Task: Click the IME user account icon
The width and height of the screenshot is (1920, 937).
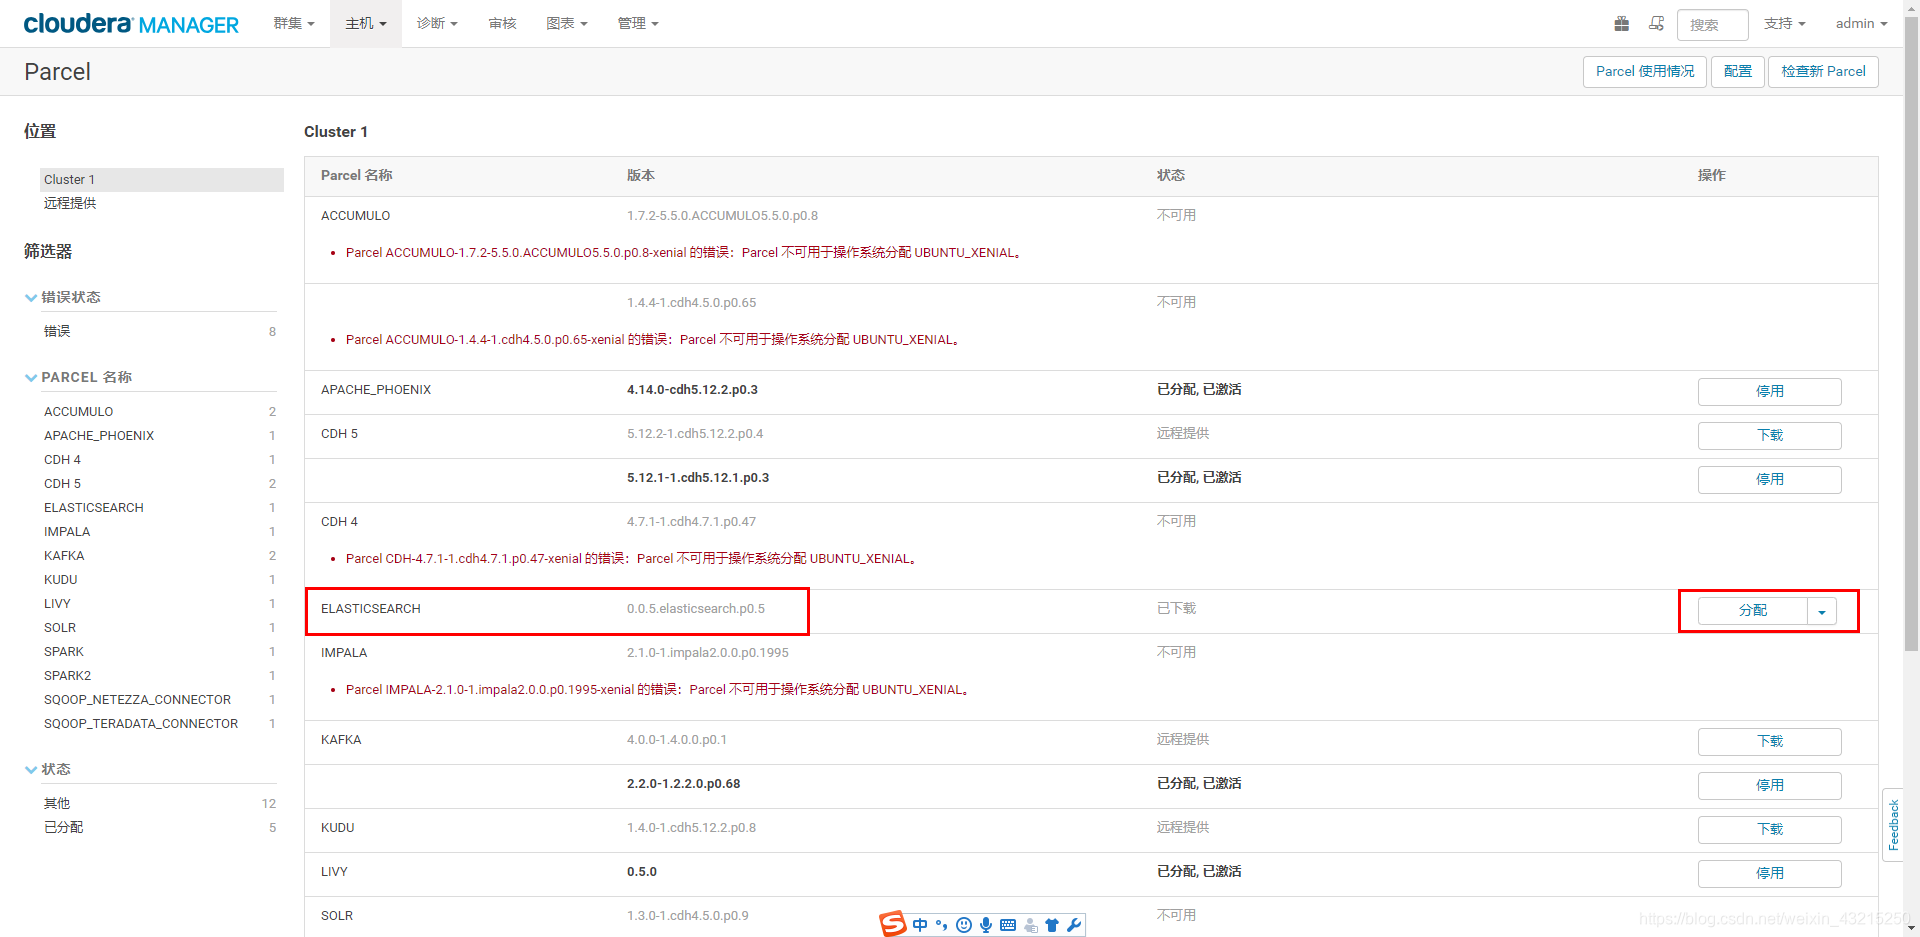Action: click(x=1030, y=925)
